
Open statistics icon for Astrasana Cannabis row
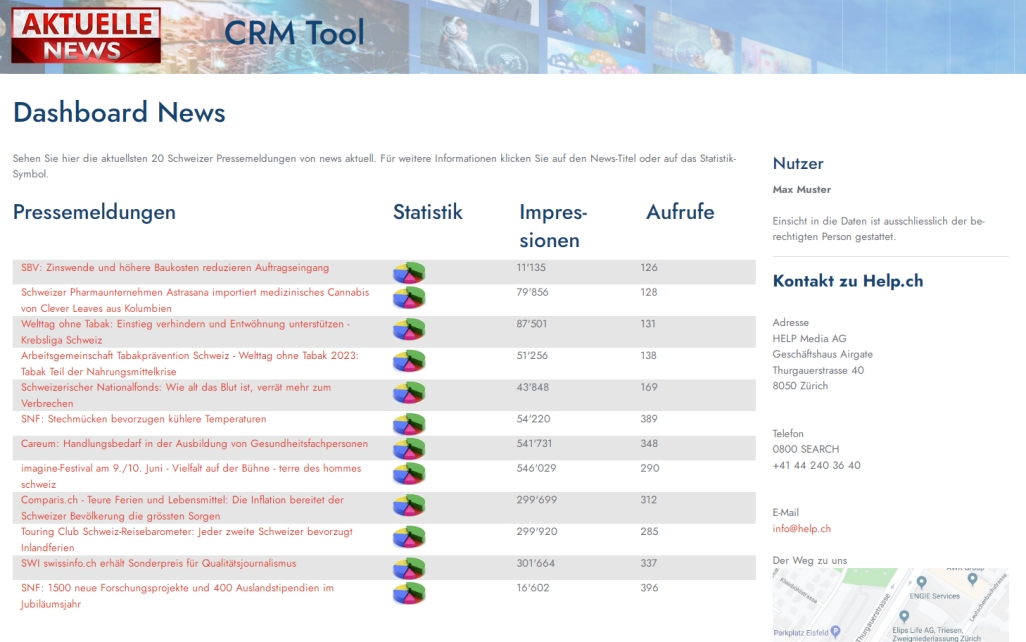click(x=409, y=298)
